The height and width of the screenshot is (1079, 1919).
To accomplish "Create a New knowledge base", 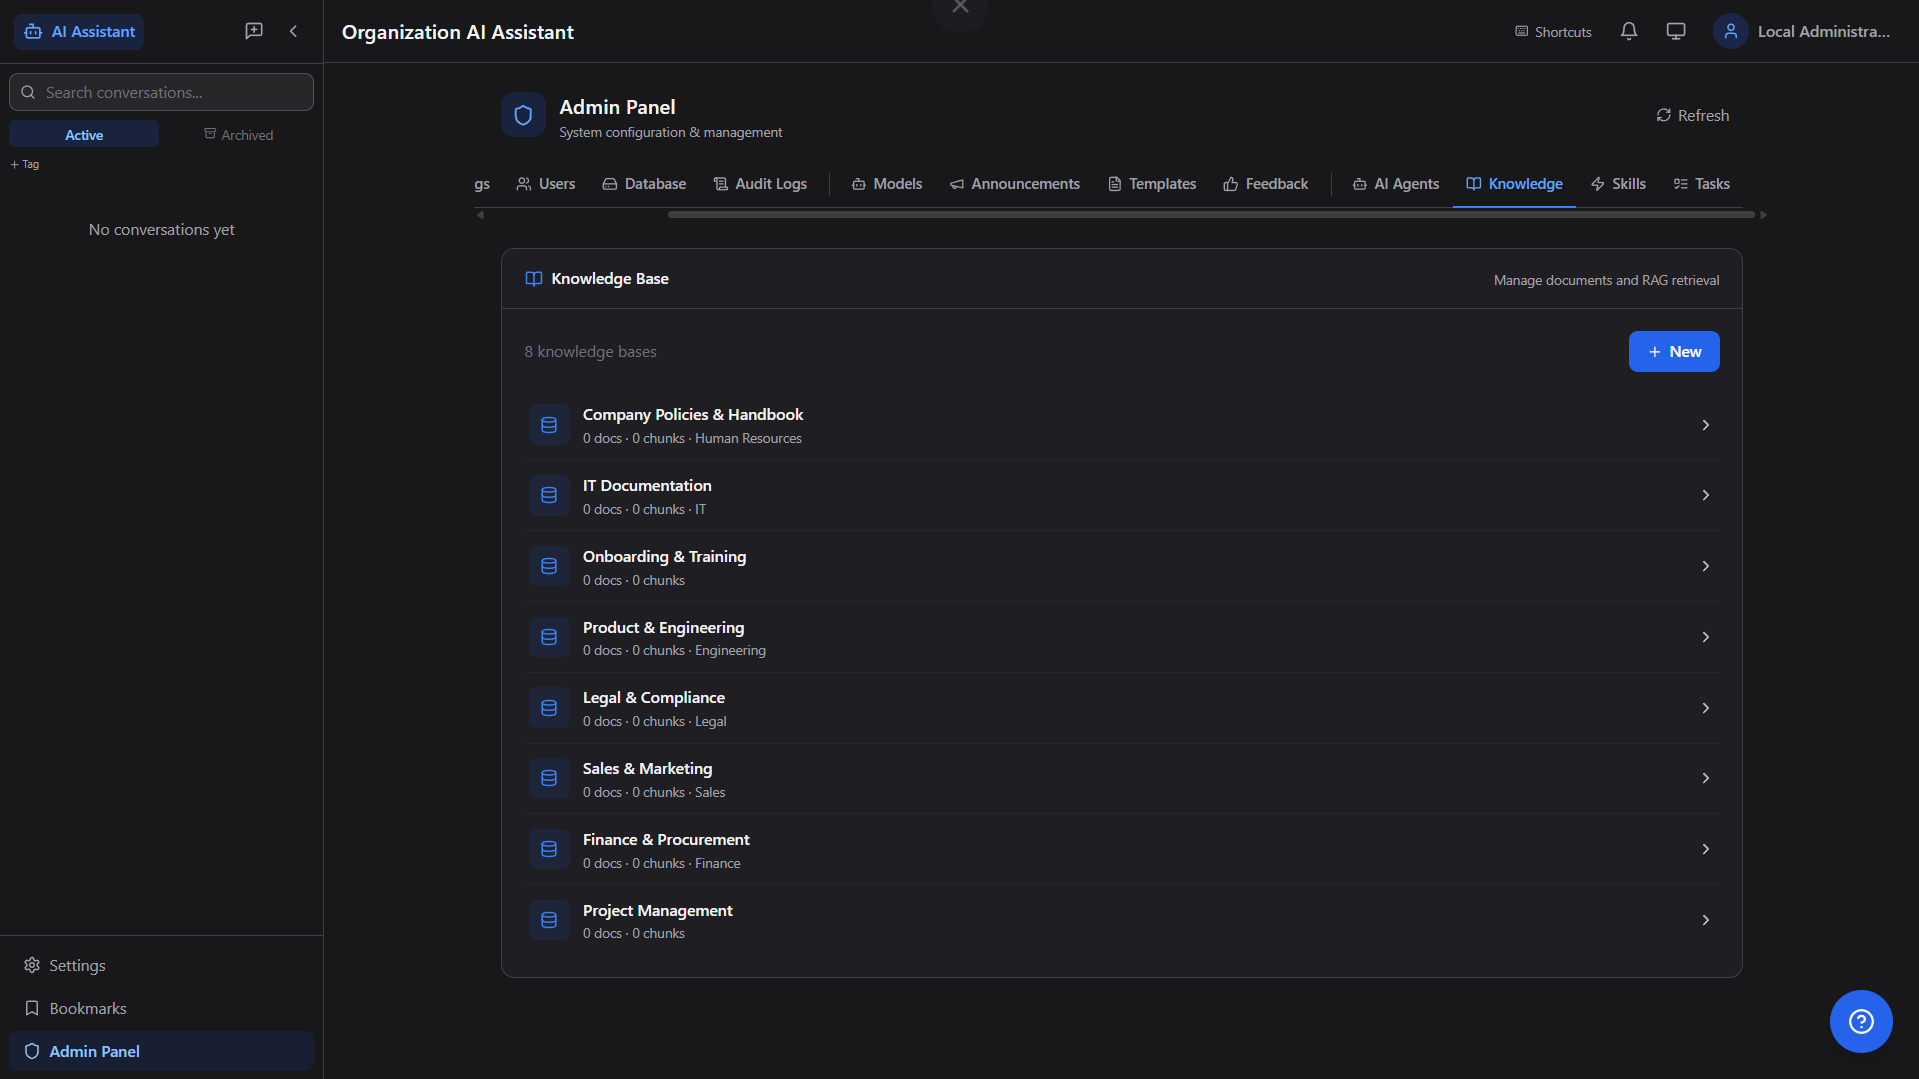I will click(1673, 352).
